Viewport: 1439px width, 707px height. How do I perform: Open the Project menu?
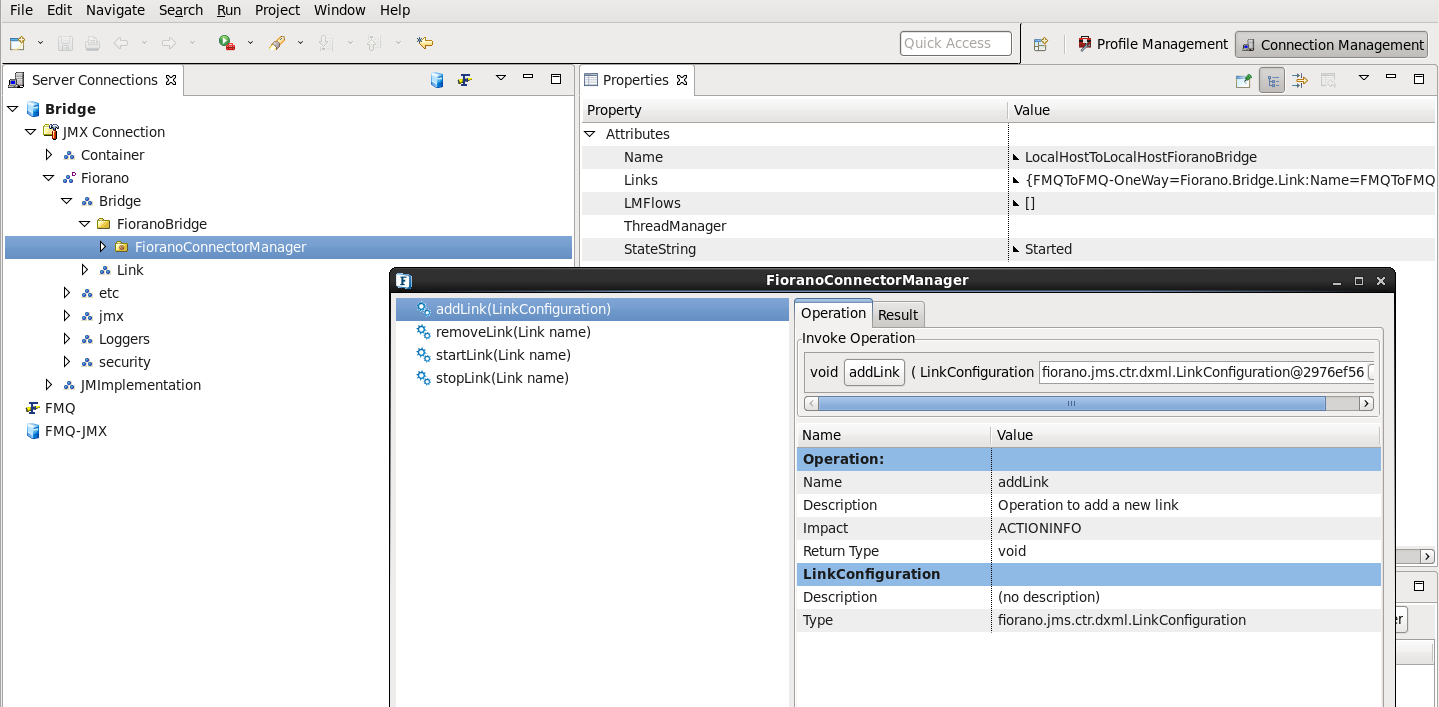pyautogui.click(x=277, y=10)
